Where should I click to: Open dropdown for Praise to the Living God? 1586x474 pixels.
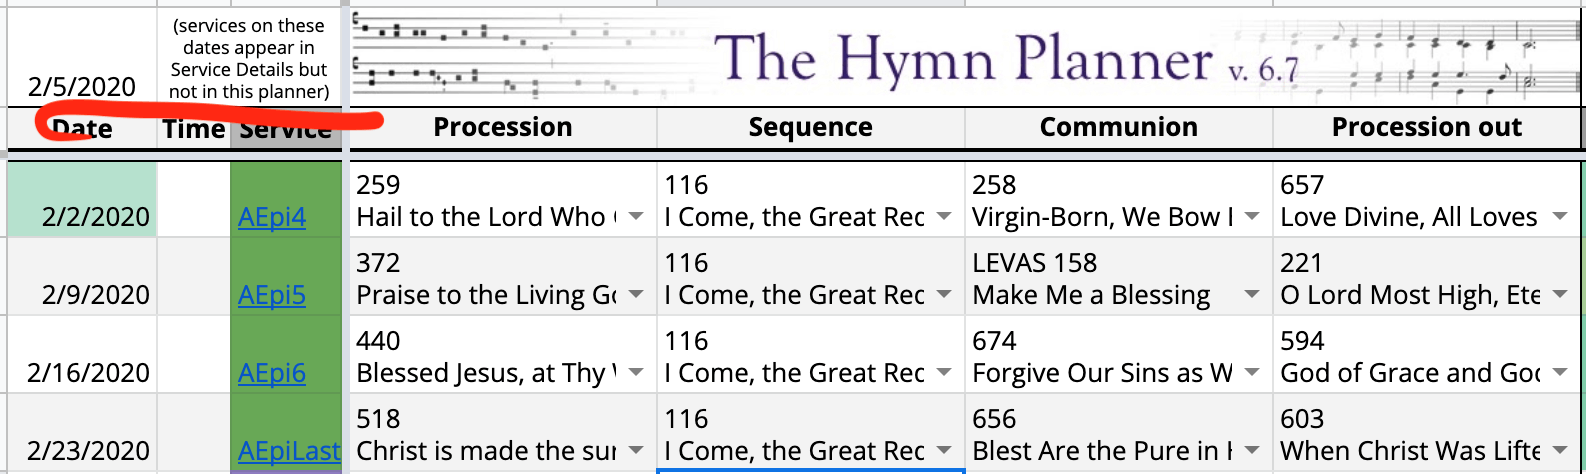(636, 295)
